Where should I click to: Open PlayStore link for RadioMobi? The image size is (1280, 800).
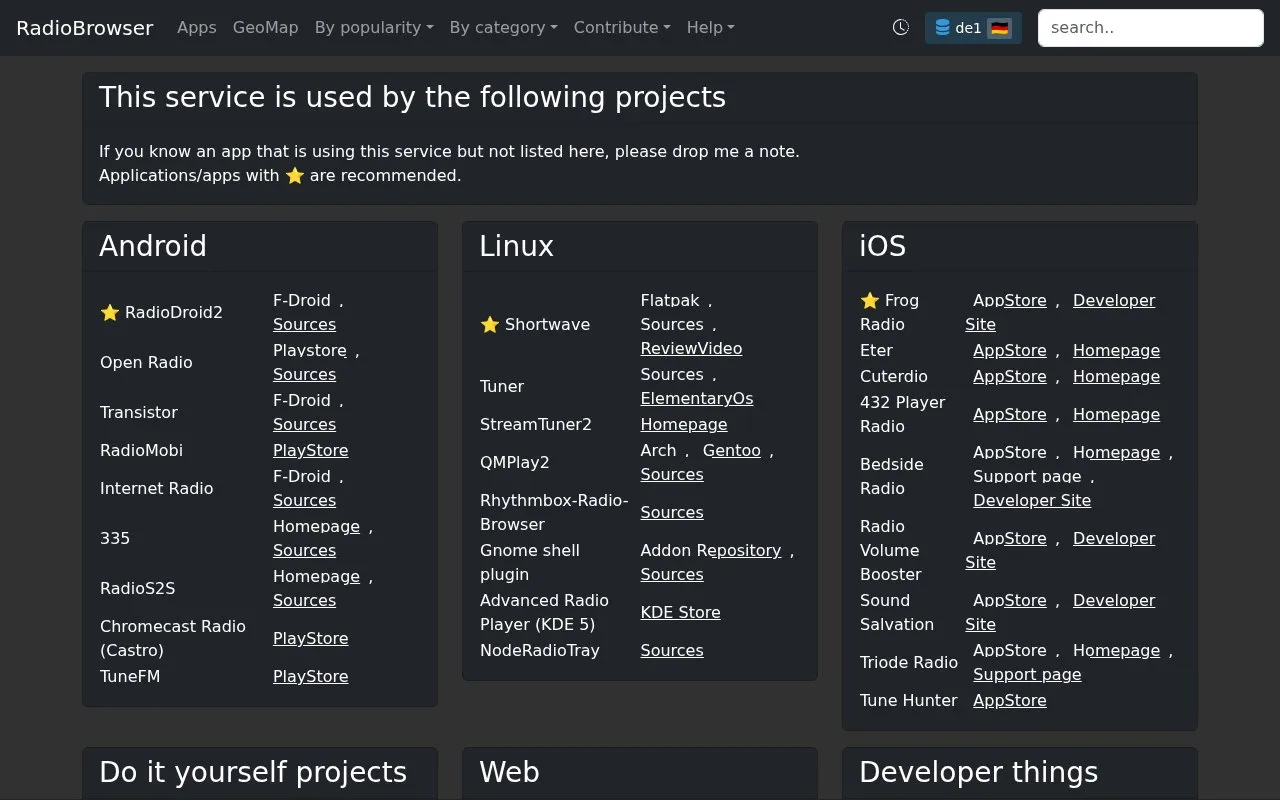click(311, 451)
